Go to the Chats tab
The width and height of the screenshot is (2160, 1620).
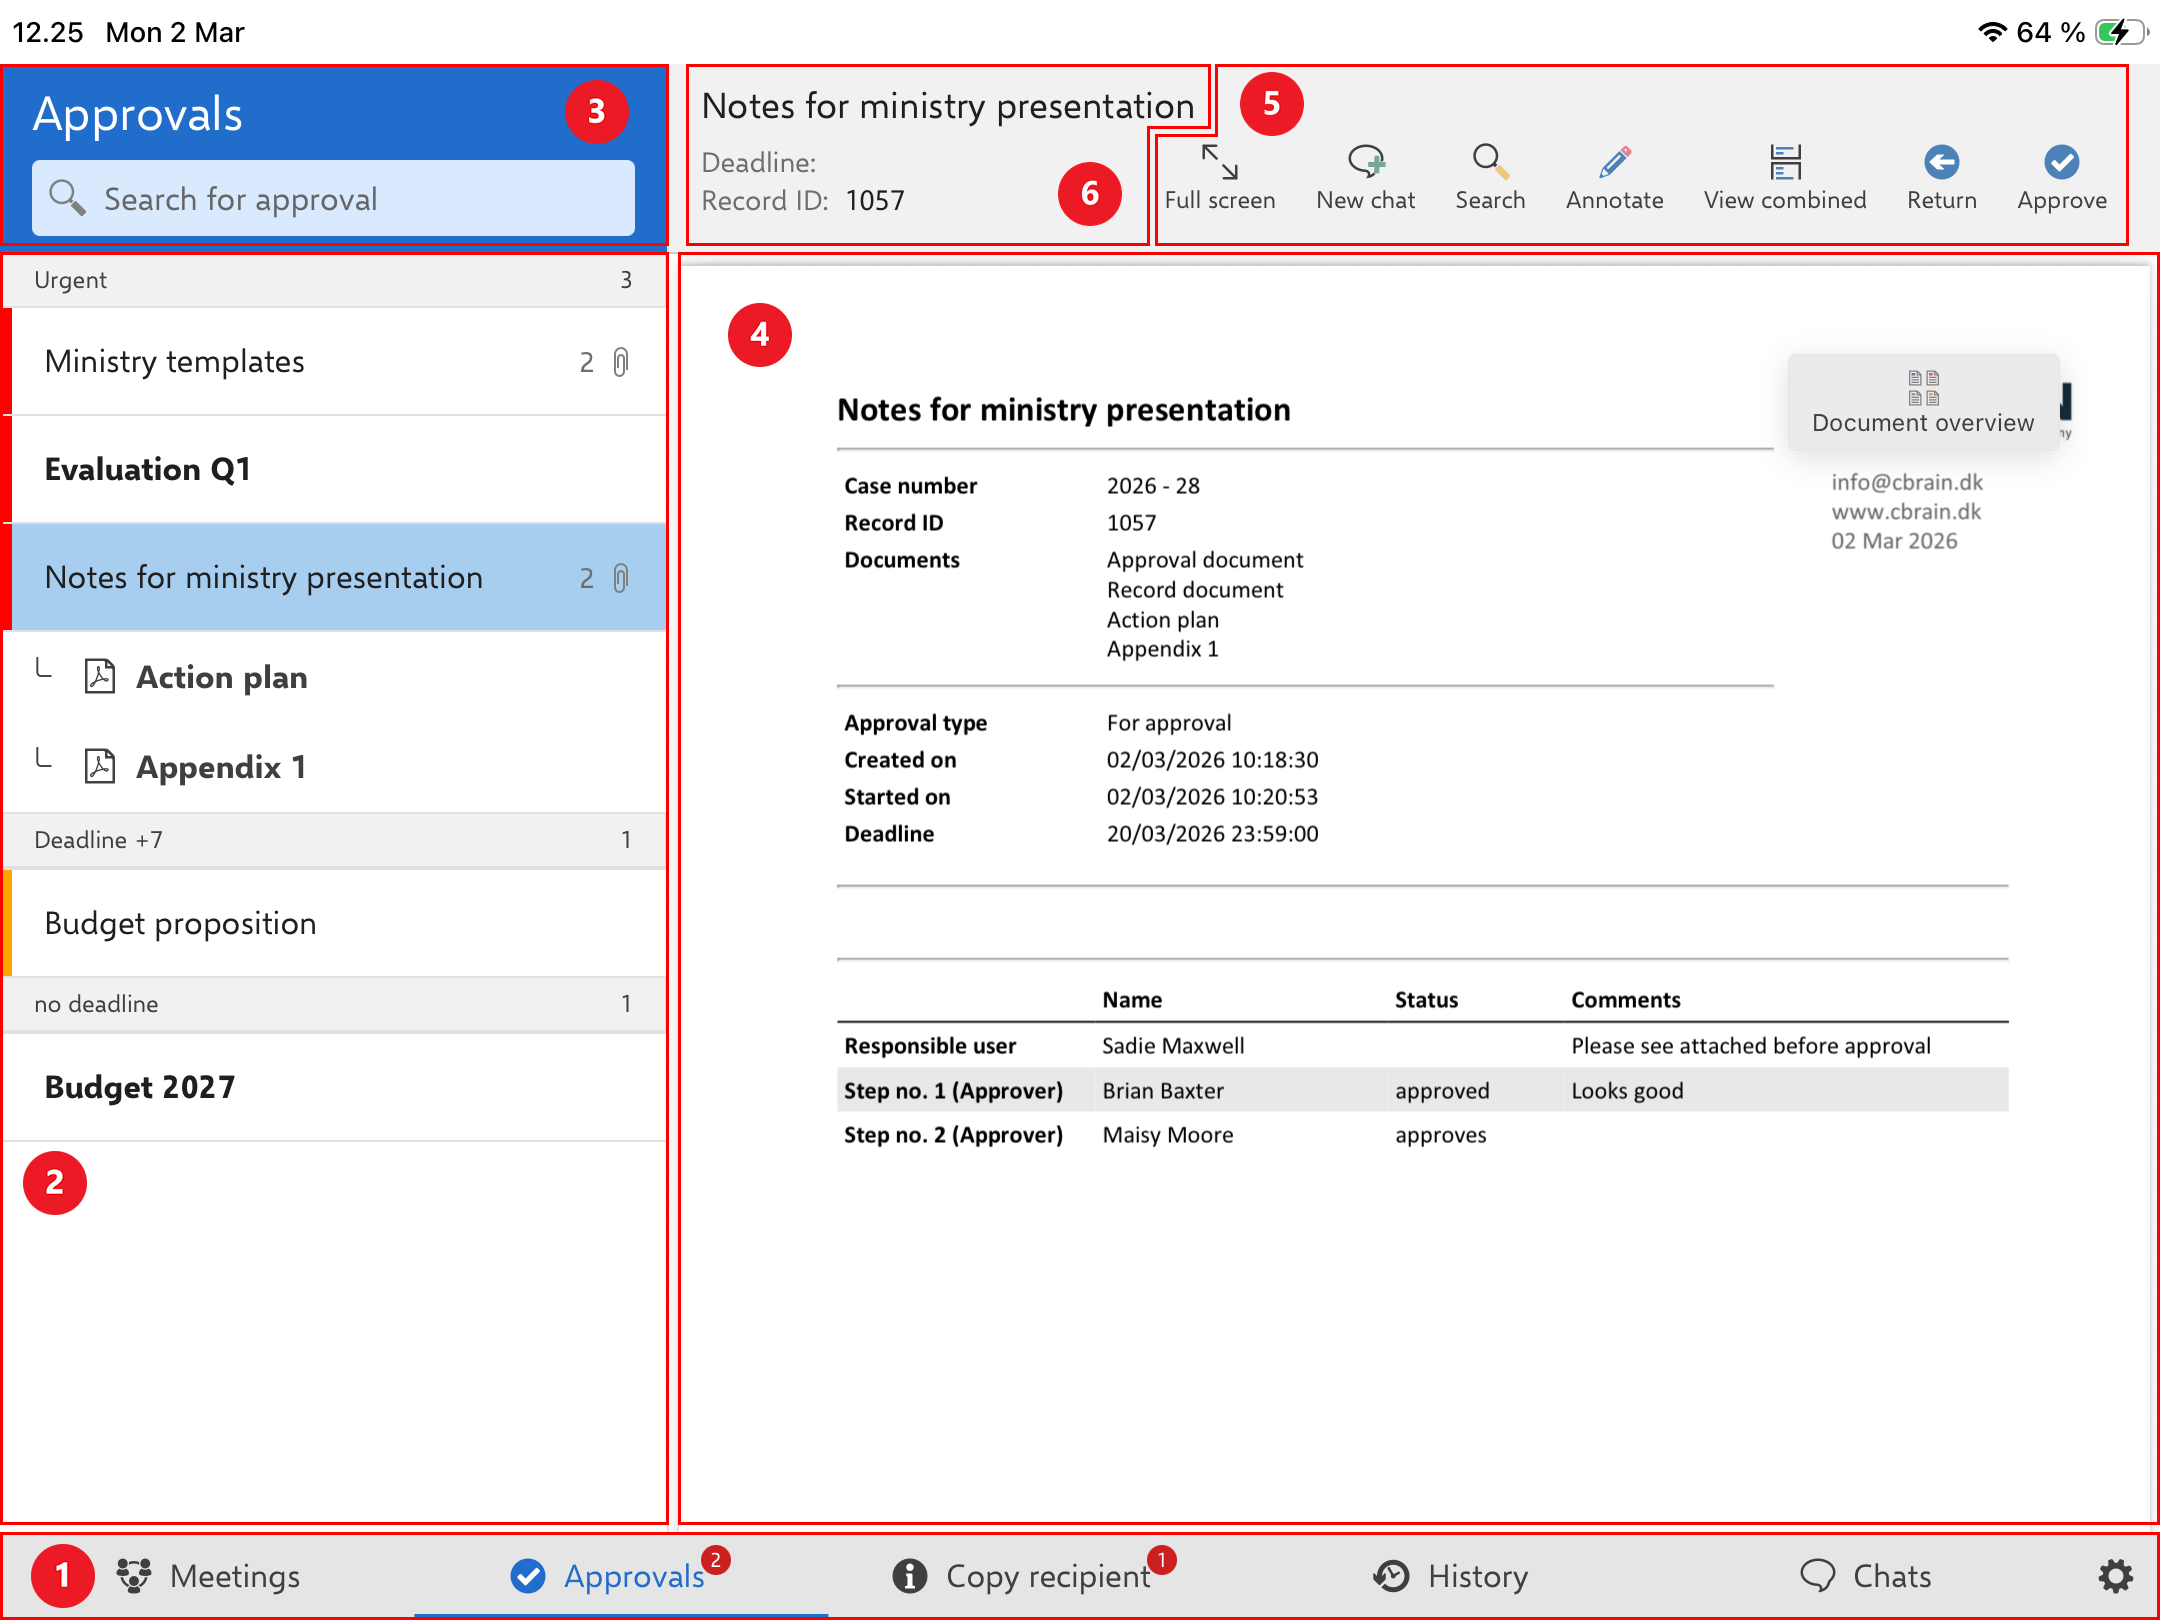(x=1865, y=1576)
